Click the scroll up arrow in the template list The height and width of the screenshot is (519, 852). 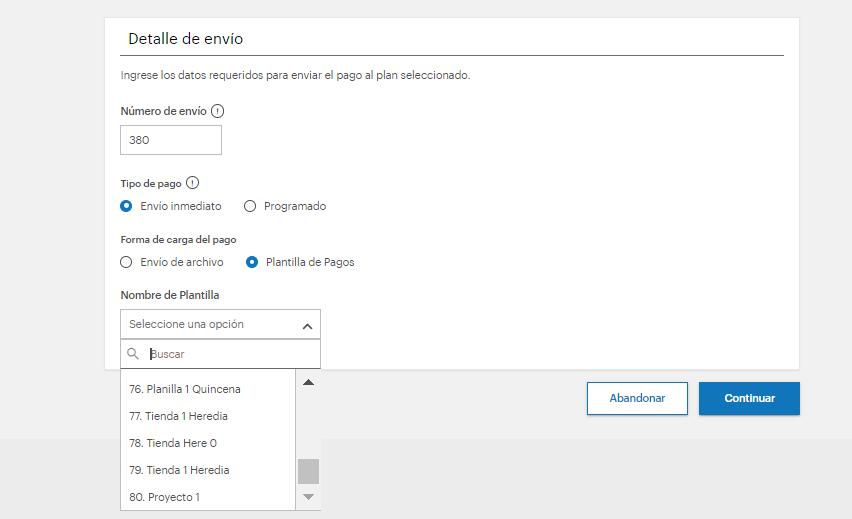pos(308,383)
